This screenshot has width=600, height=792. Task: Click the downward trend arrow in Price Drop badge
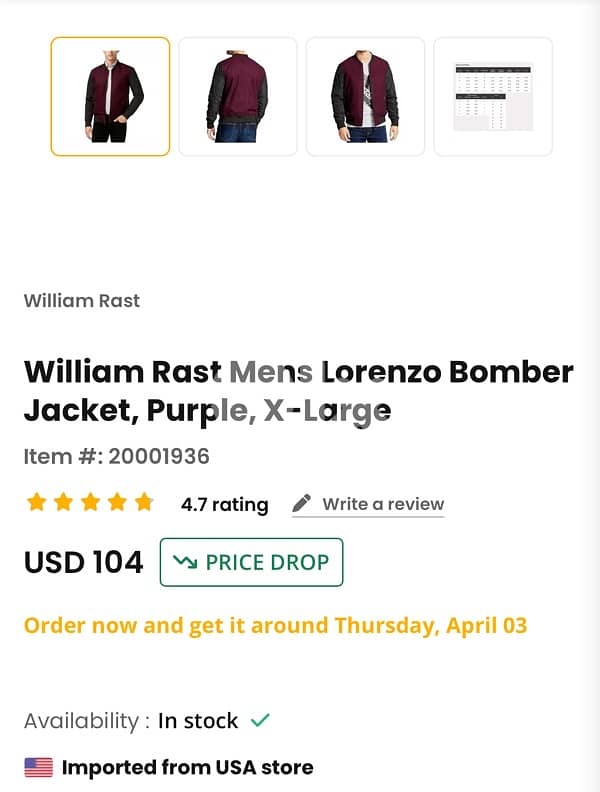click(x=185, y=562)
